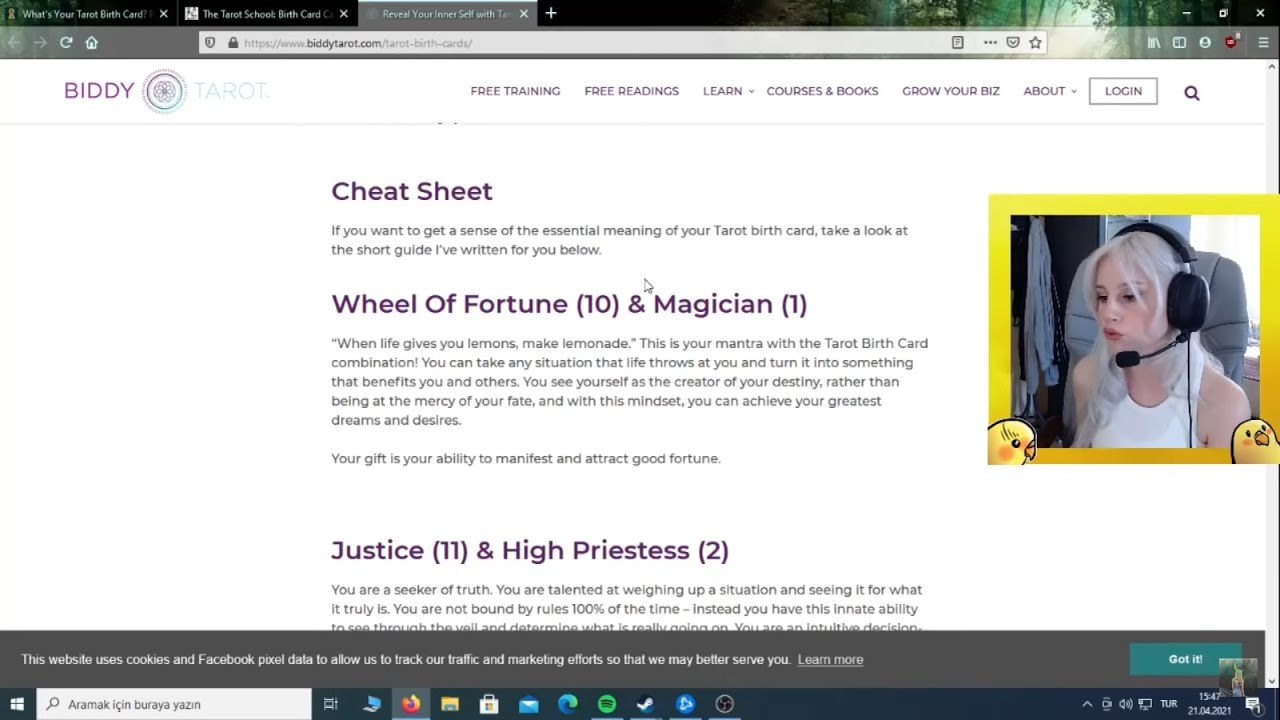The width and height of the screenshot is (1280, 720).
Task: Open COURSES & BOOKS menu item
Action: coord(822,91)
